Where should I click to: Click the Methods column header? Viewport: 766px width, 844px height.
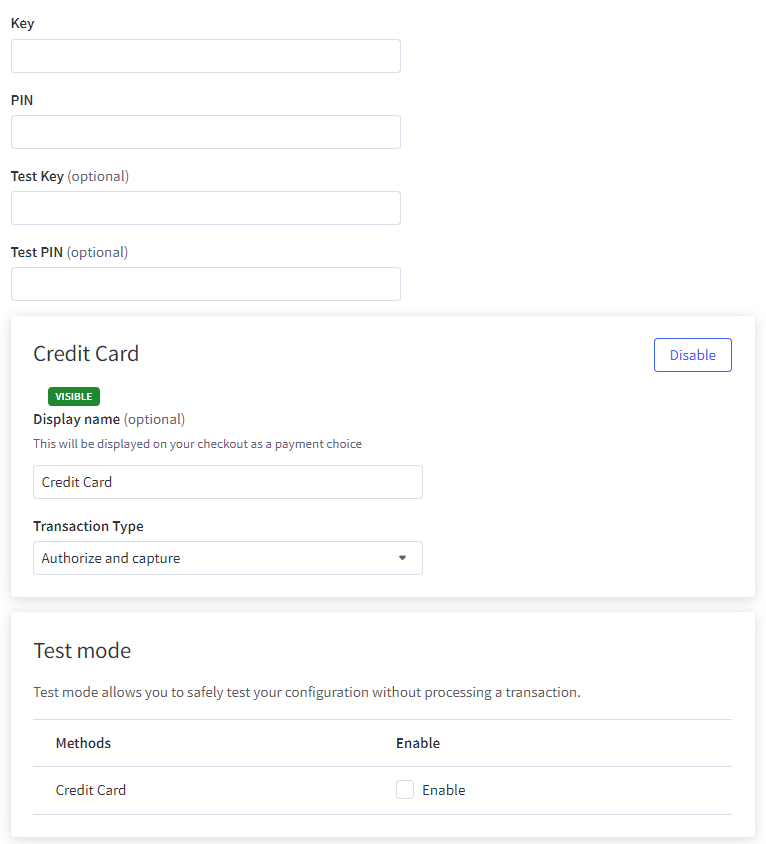point(83,742)
